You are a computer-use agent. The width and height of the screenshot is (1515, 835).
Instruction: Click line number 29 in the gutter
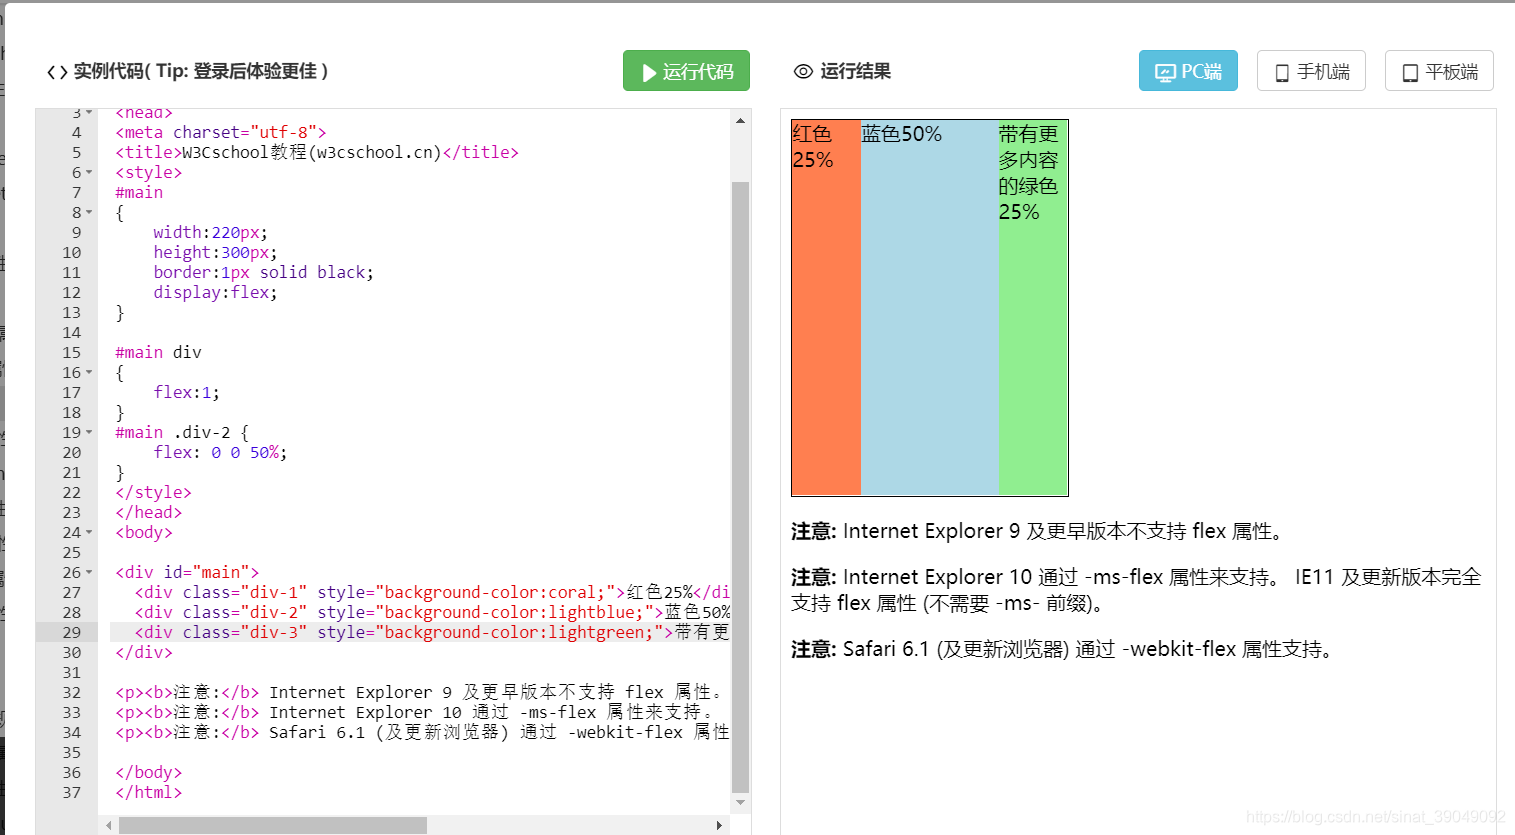click(72, 632)
